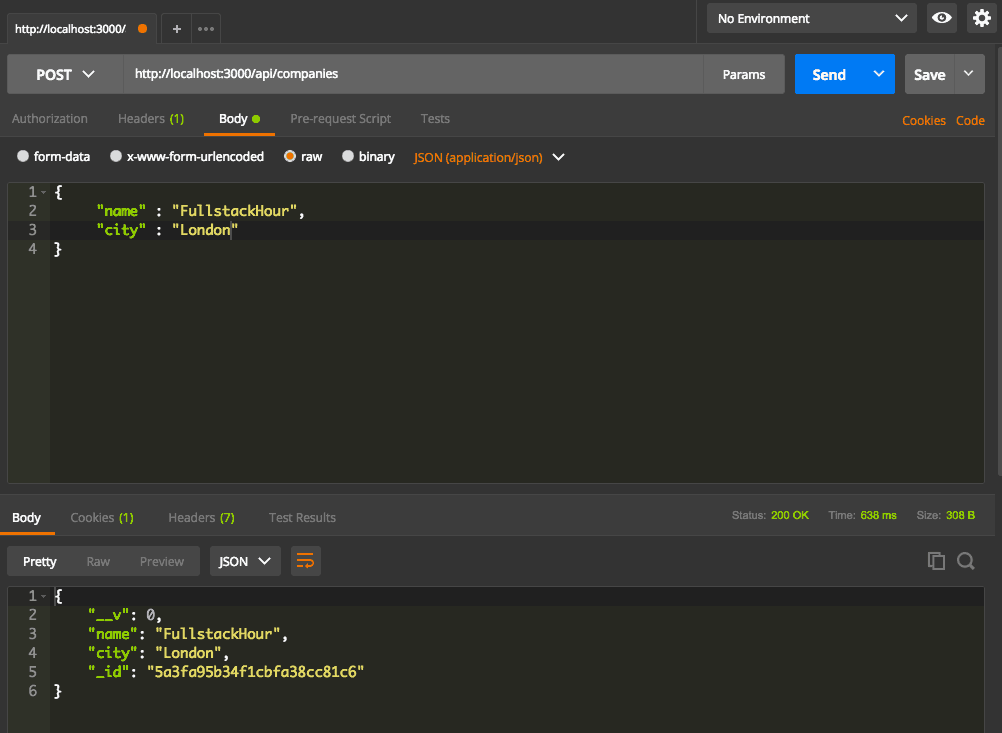Click the "city" key in response body
Screen dimensions: 1002x733
click(112, 653)
